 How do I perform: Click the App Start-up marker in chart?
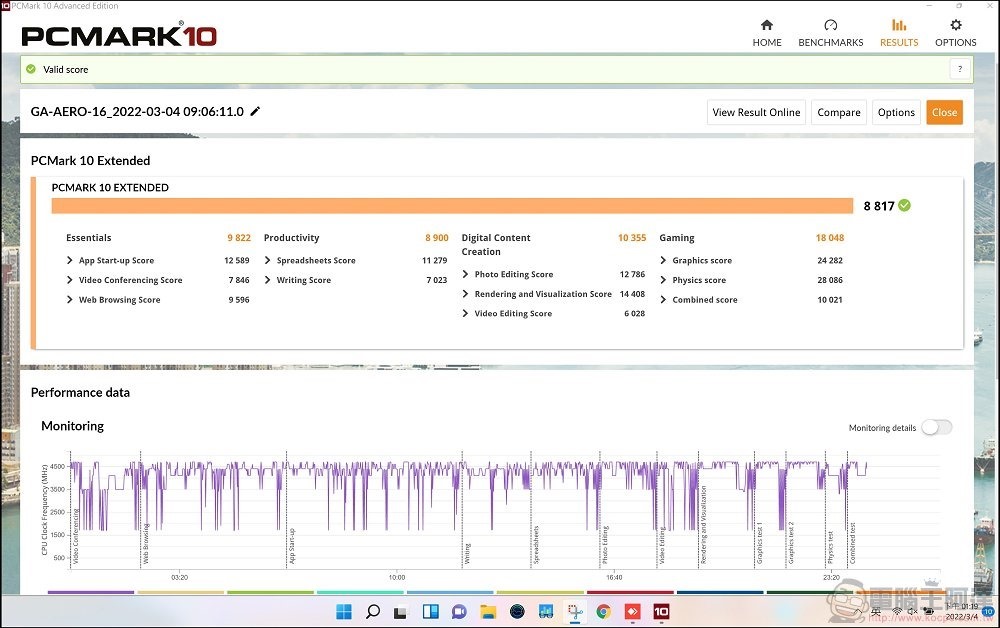pos(291,546)
